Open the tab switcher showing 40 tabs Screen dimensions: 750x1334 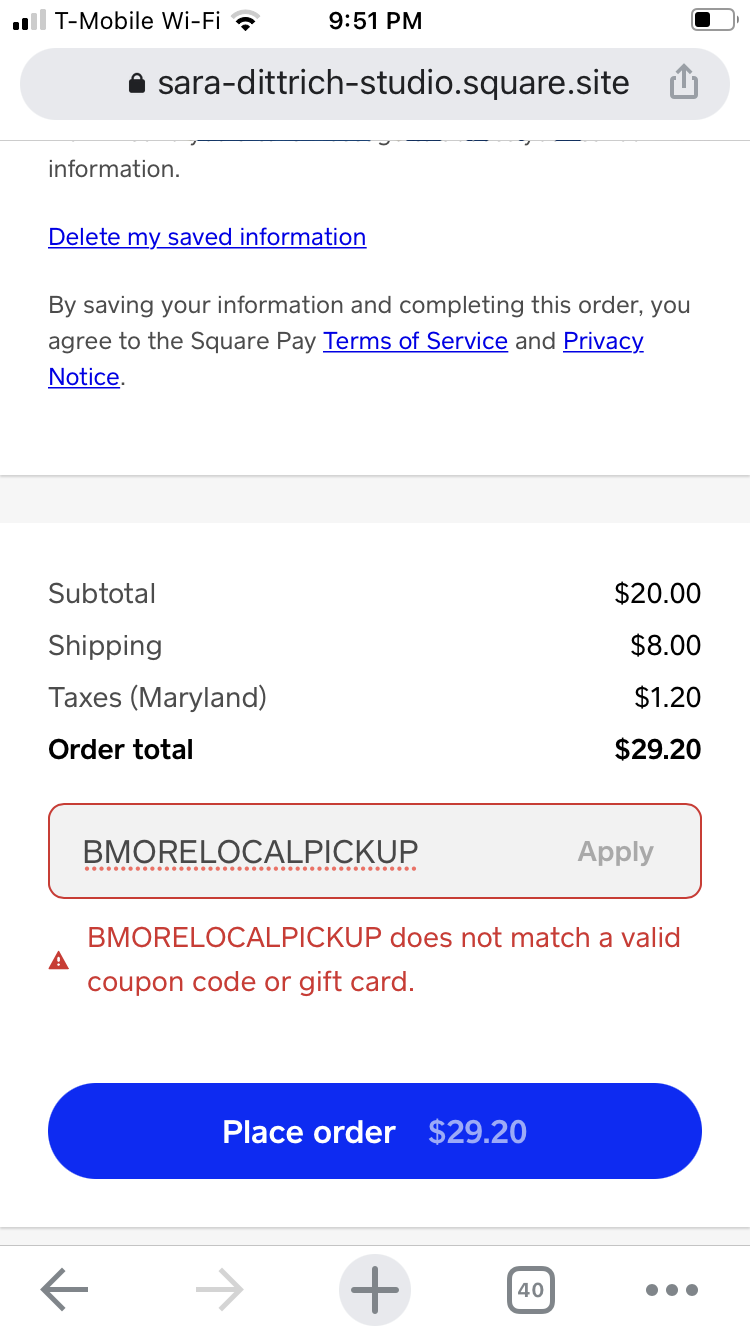pos(531,1290)
